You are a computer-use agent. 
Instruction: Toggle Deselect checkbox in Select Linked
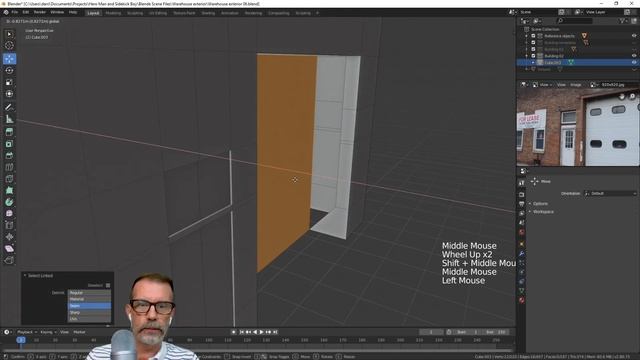tap(108, 285)
